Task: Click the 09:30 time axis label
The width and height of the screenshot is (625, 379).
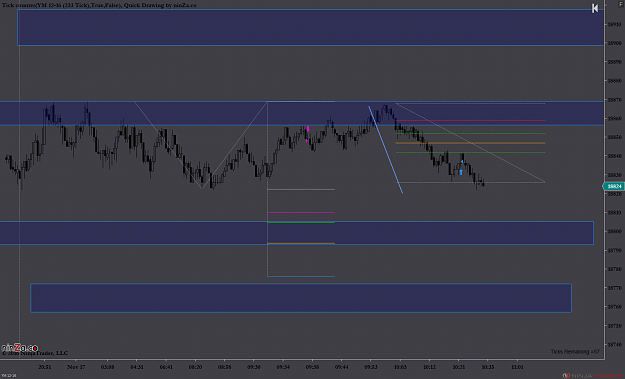Action: pos(254,367)
